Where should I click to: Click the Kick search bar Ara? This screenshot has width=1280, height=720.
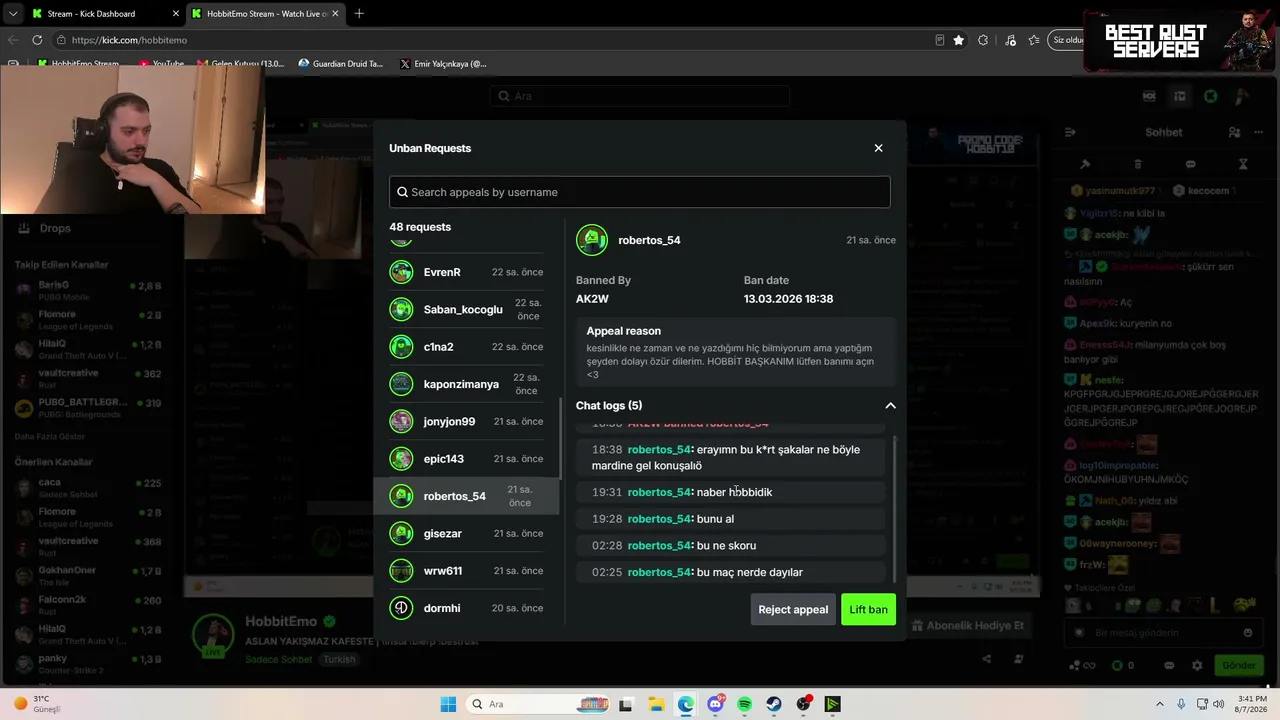tap(640, 96)
